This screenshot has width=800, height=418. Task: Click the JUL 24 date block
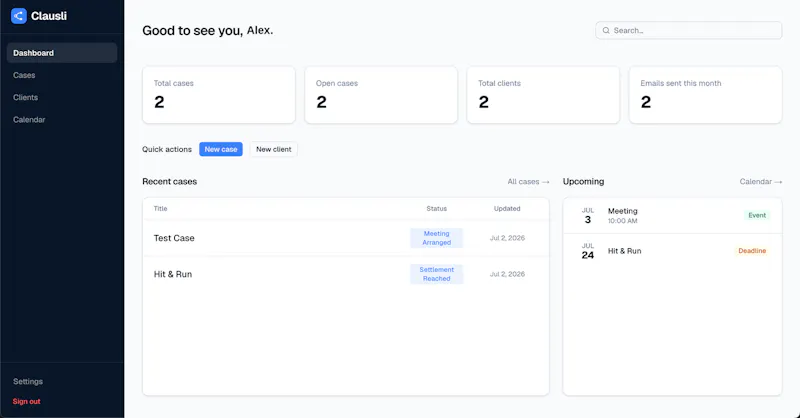point(588,251)
